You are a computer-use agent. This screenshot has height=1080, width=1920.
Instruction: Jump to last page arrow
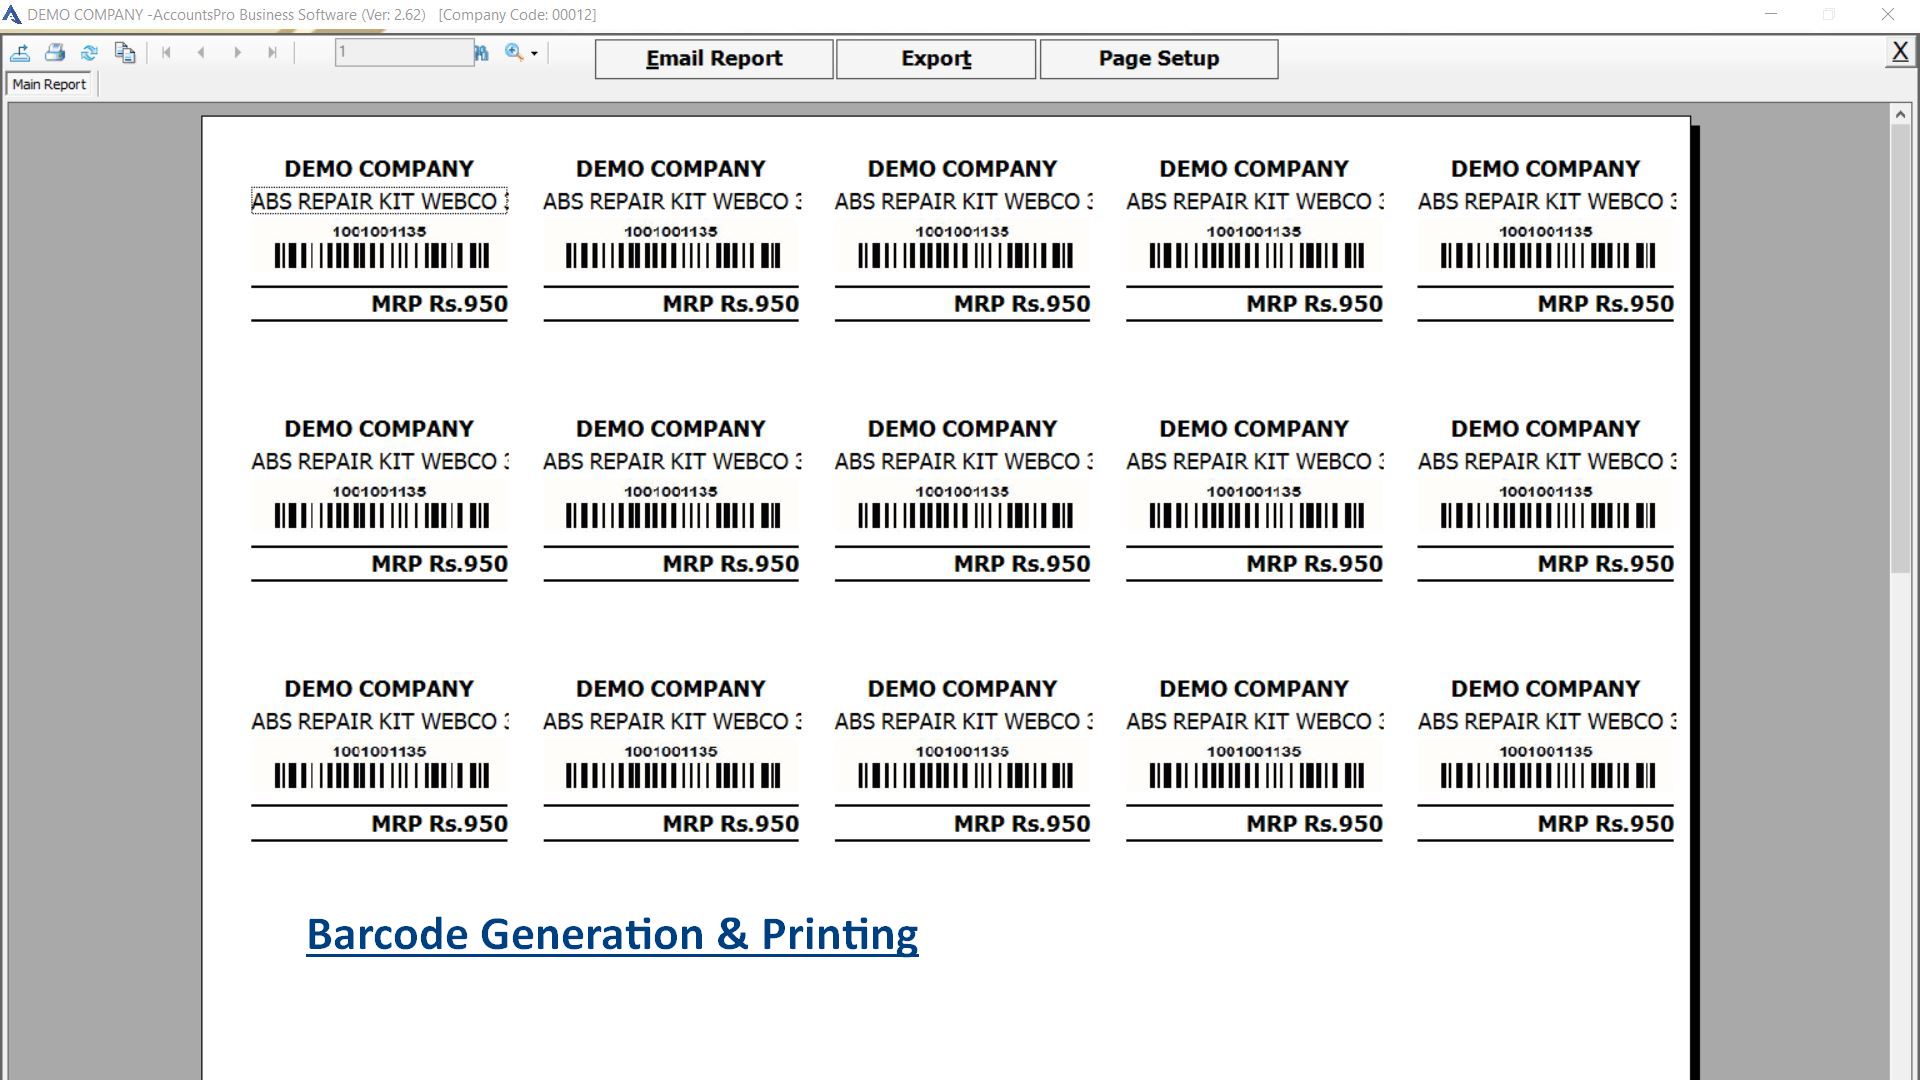click(272, 53)
